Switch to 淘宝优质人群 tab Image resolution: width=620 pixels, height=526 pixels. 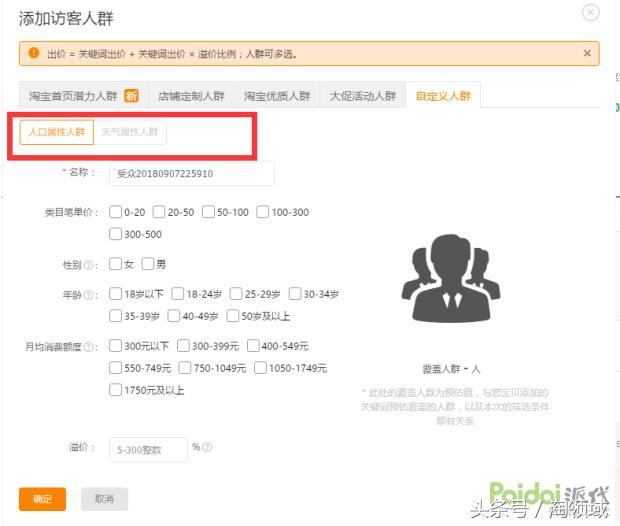[277, 95]
